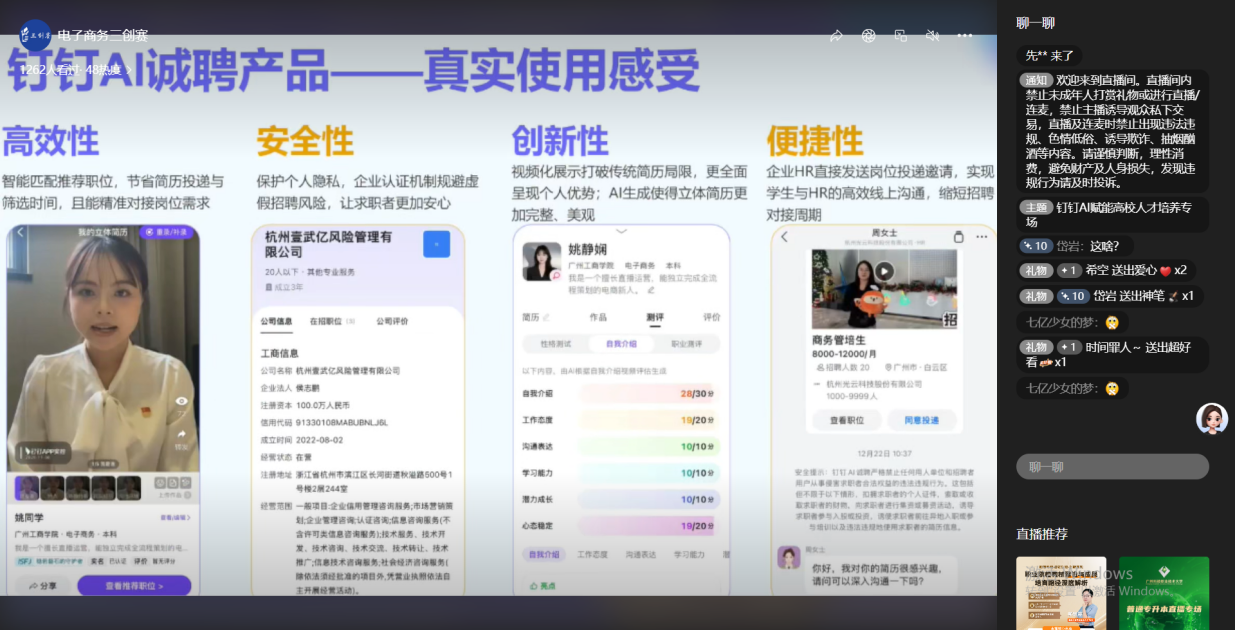Click the 同意投递 button in the job card
This screenshot has height=630, width=1235.
click(x=922, y=421)
